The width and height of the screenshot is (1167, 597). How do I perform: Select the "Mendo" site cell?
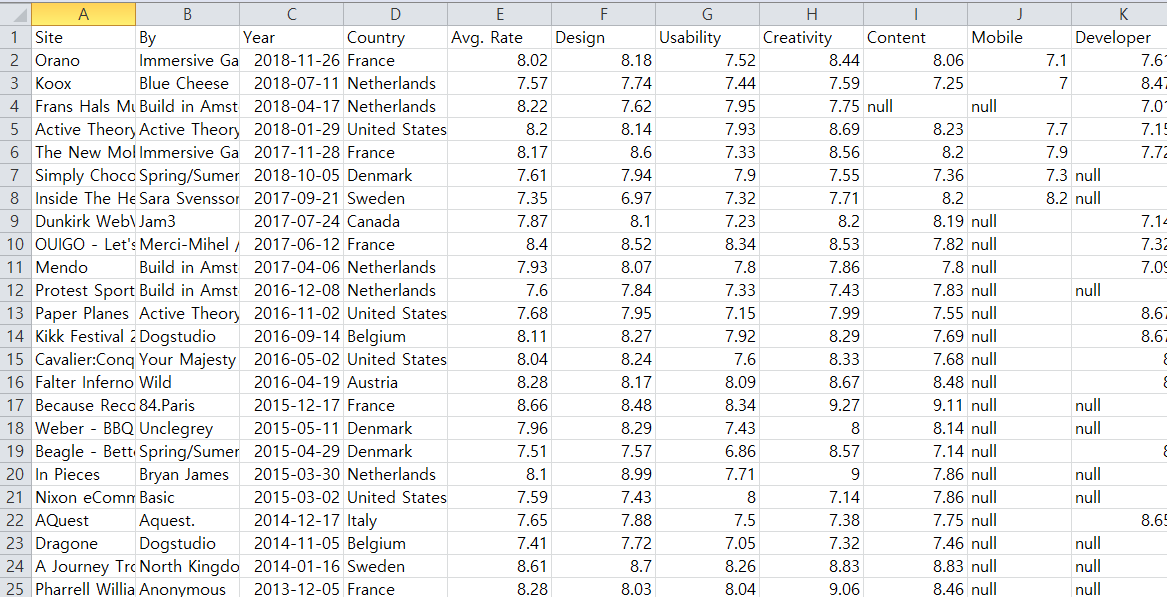coord(83,267)
